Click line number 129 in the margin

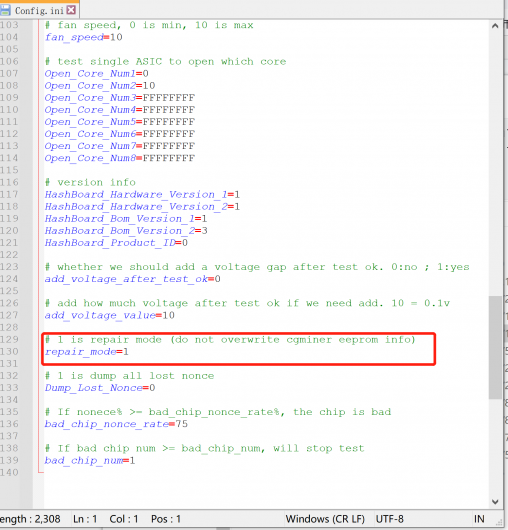[x=9, y=339]
